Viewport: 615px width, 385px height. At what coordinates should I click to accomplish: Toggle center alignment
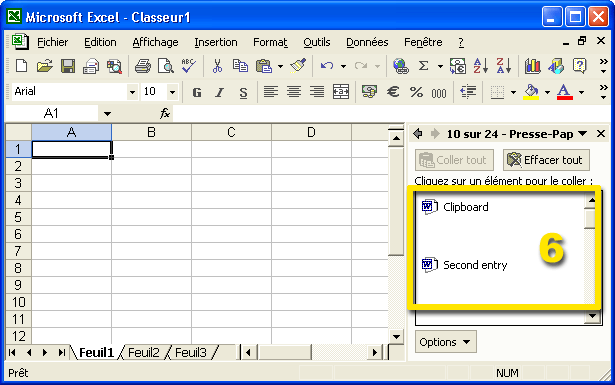(294, 92)
